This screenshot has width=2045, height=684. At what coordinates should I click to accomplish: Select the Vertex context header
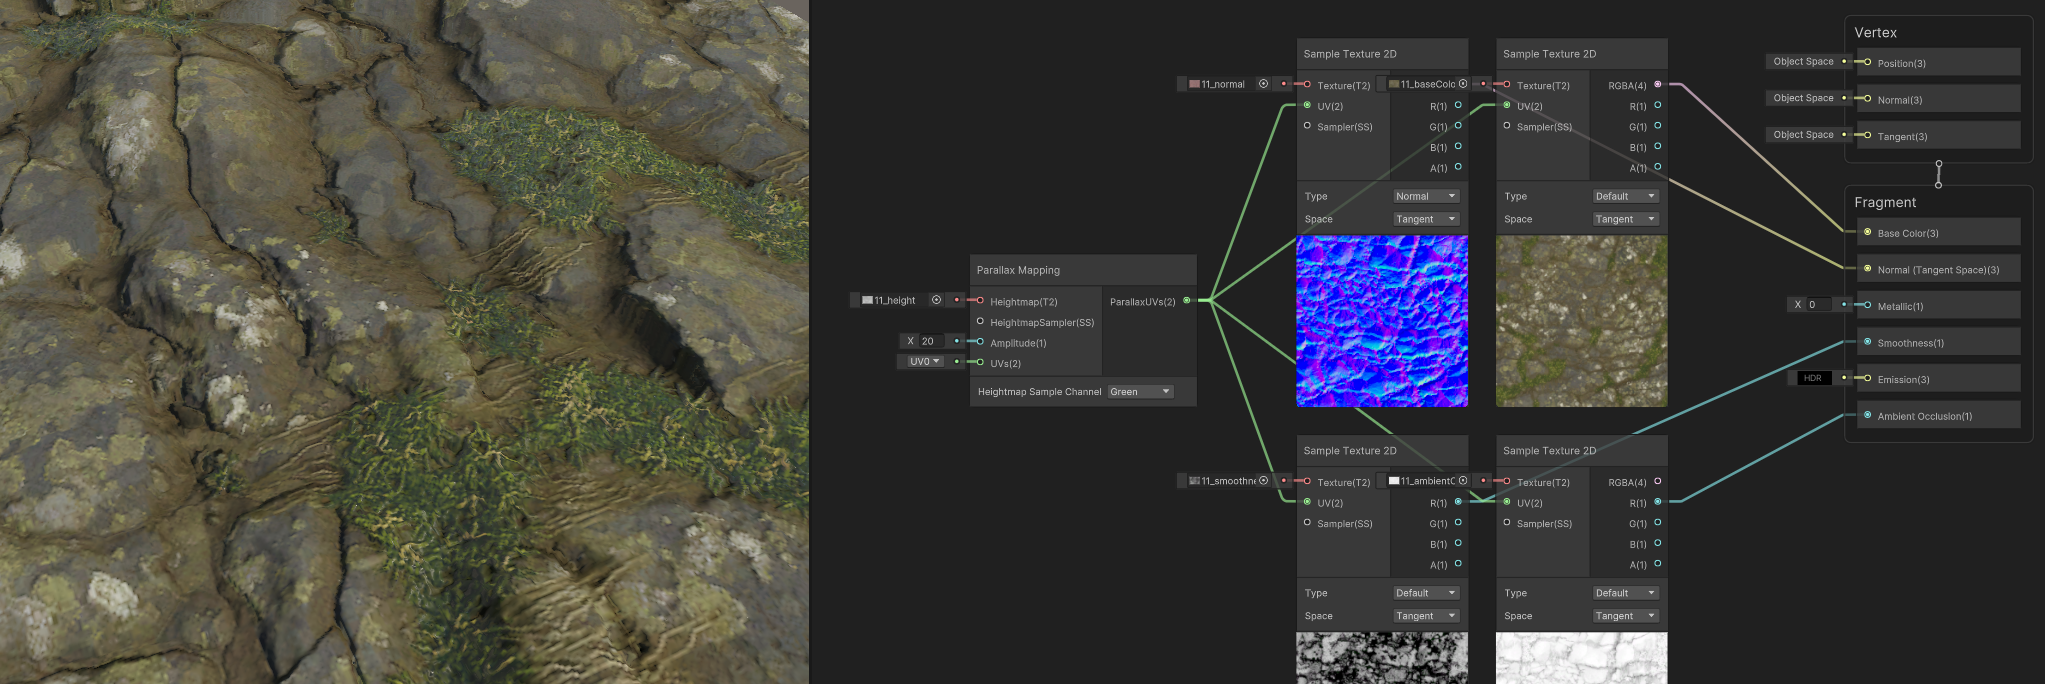click(1875, 33)
